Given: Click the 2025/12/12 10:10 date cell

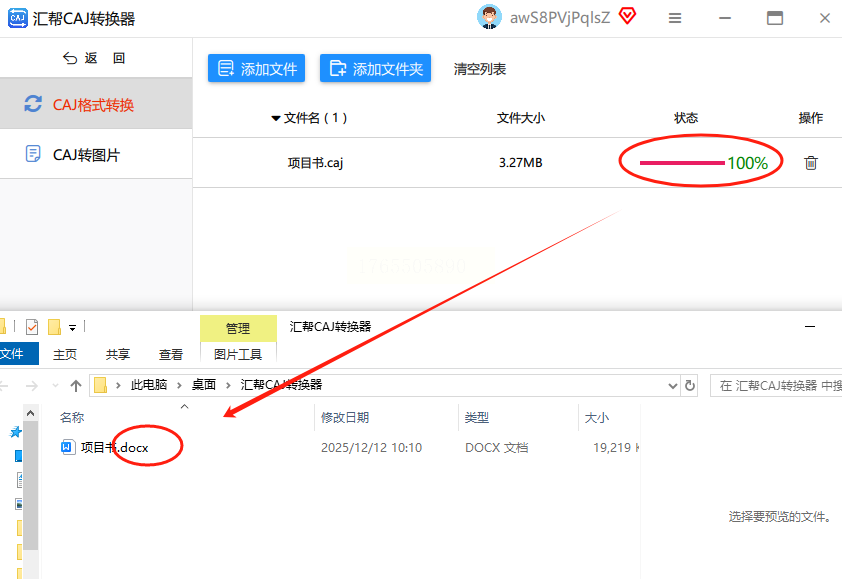Looking at the screenshot, I should (372, 447).
